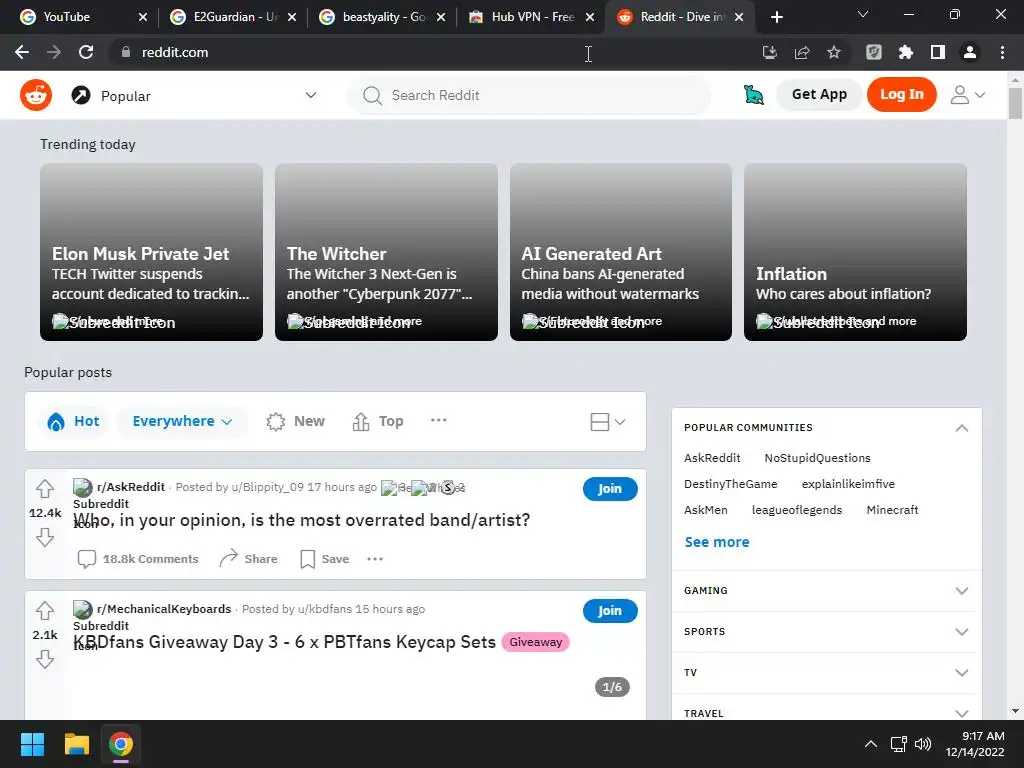
Task: Open more options on AskReddit post
Action: point(375,559)
